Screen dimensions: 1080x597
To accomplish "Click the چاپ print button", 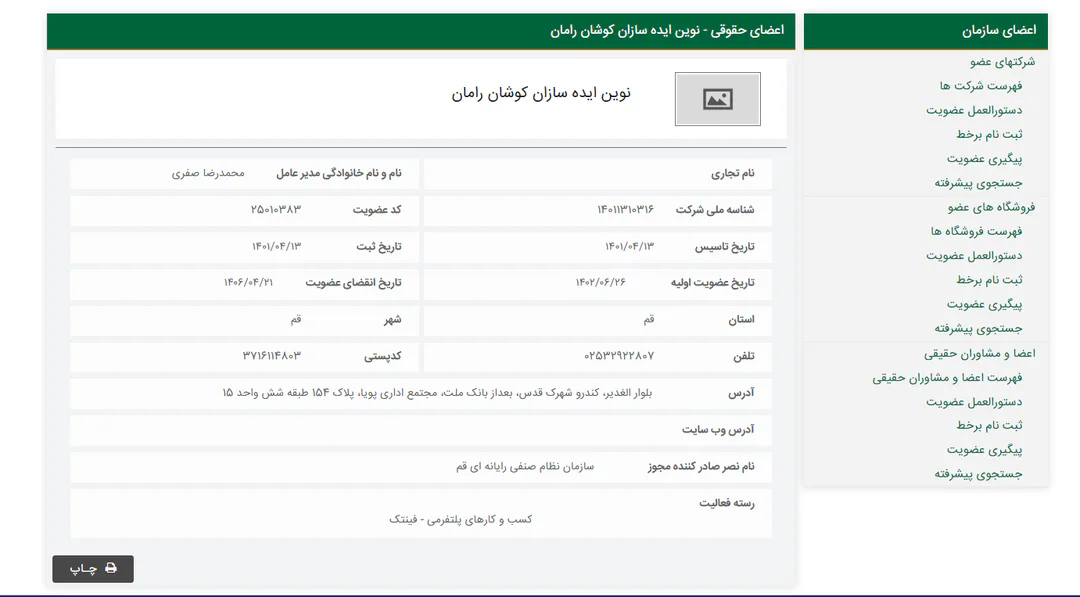I will (x=93, y=569).
